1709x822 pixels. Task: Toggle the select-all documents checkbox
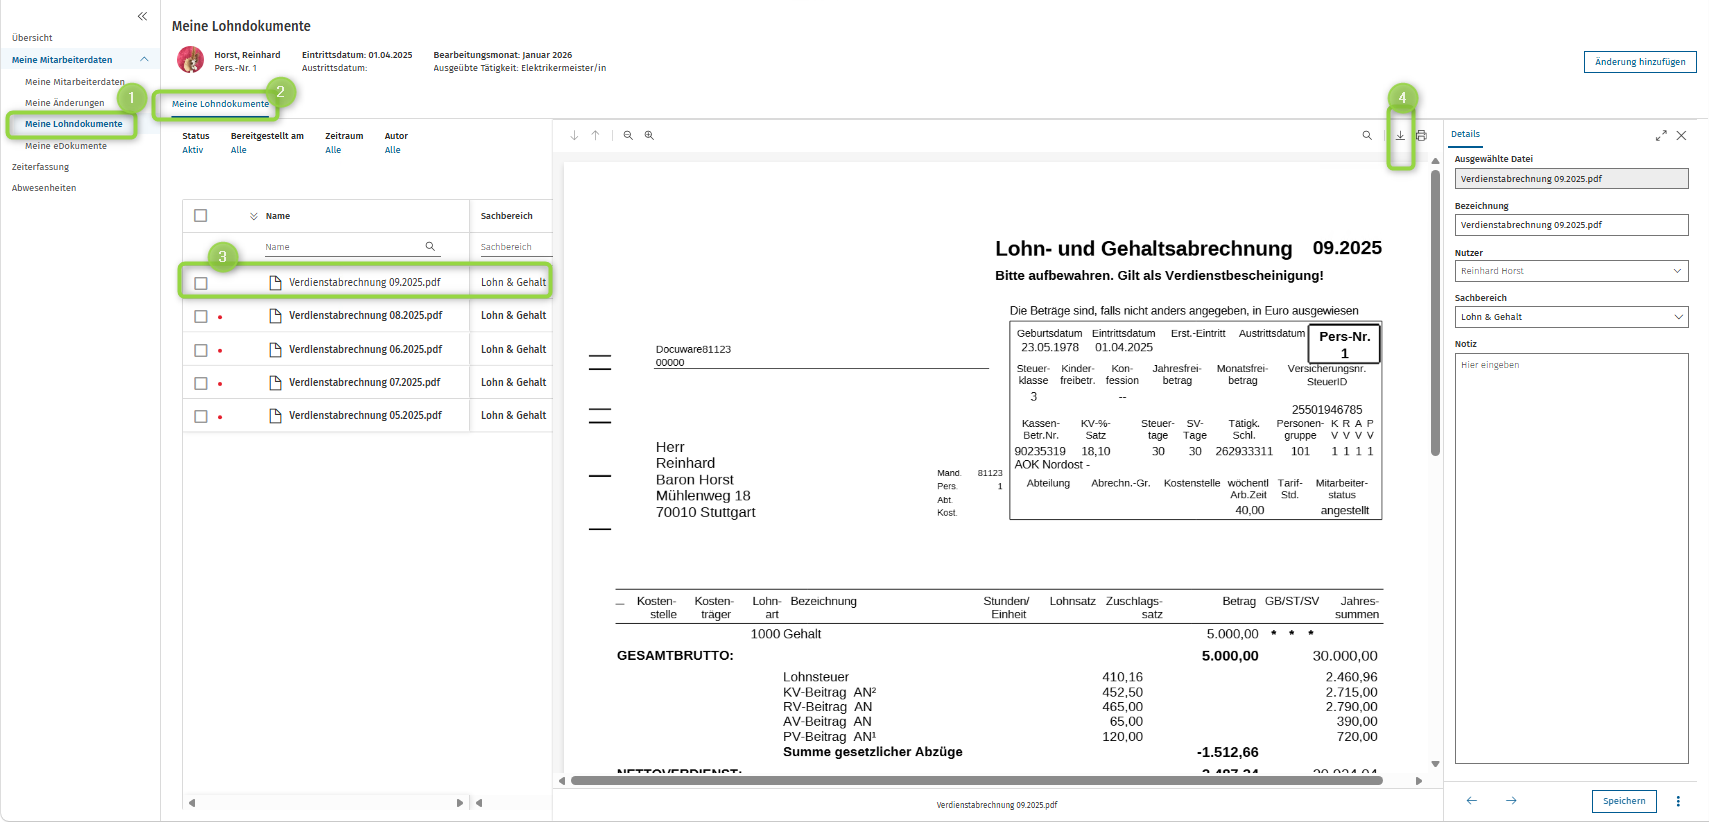tap(201, 216)
